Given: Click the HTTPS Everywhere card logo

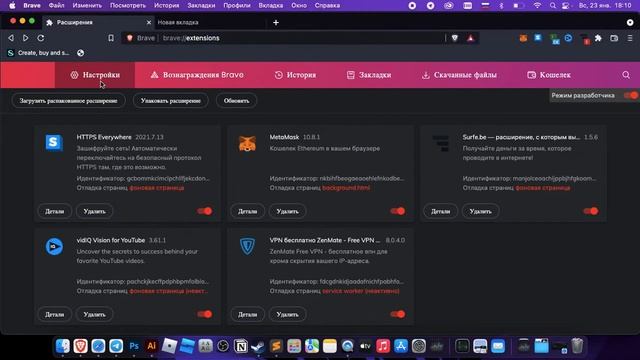Looking at the screenshot, I should 54,142.
